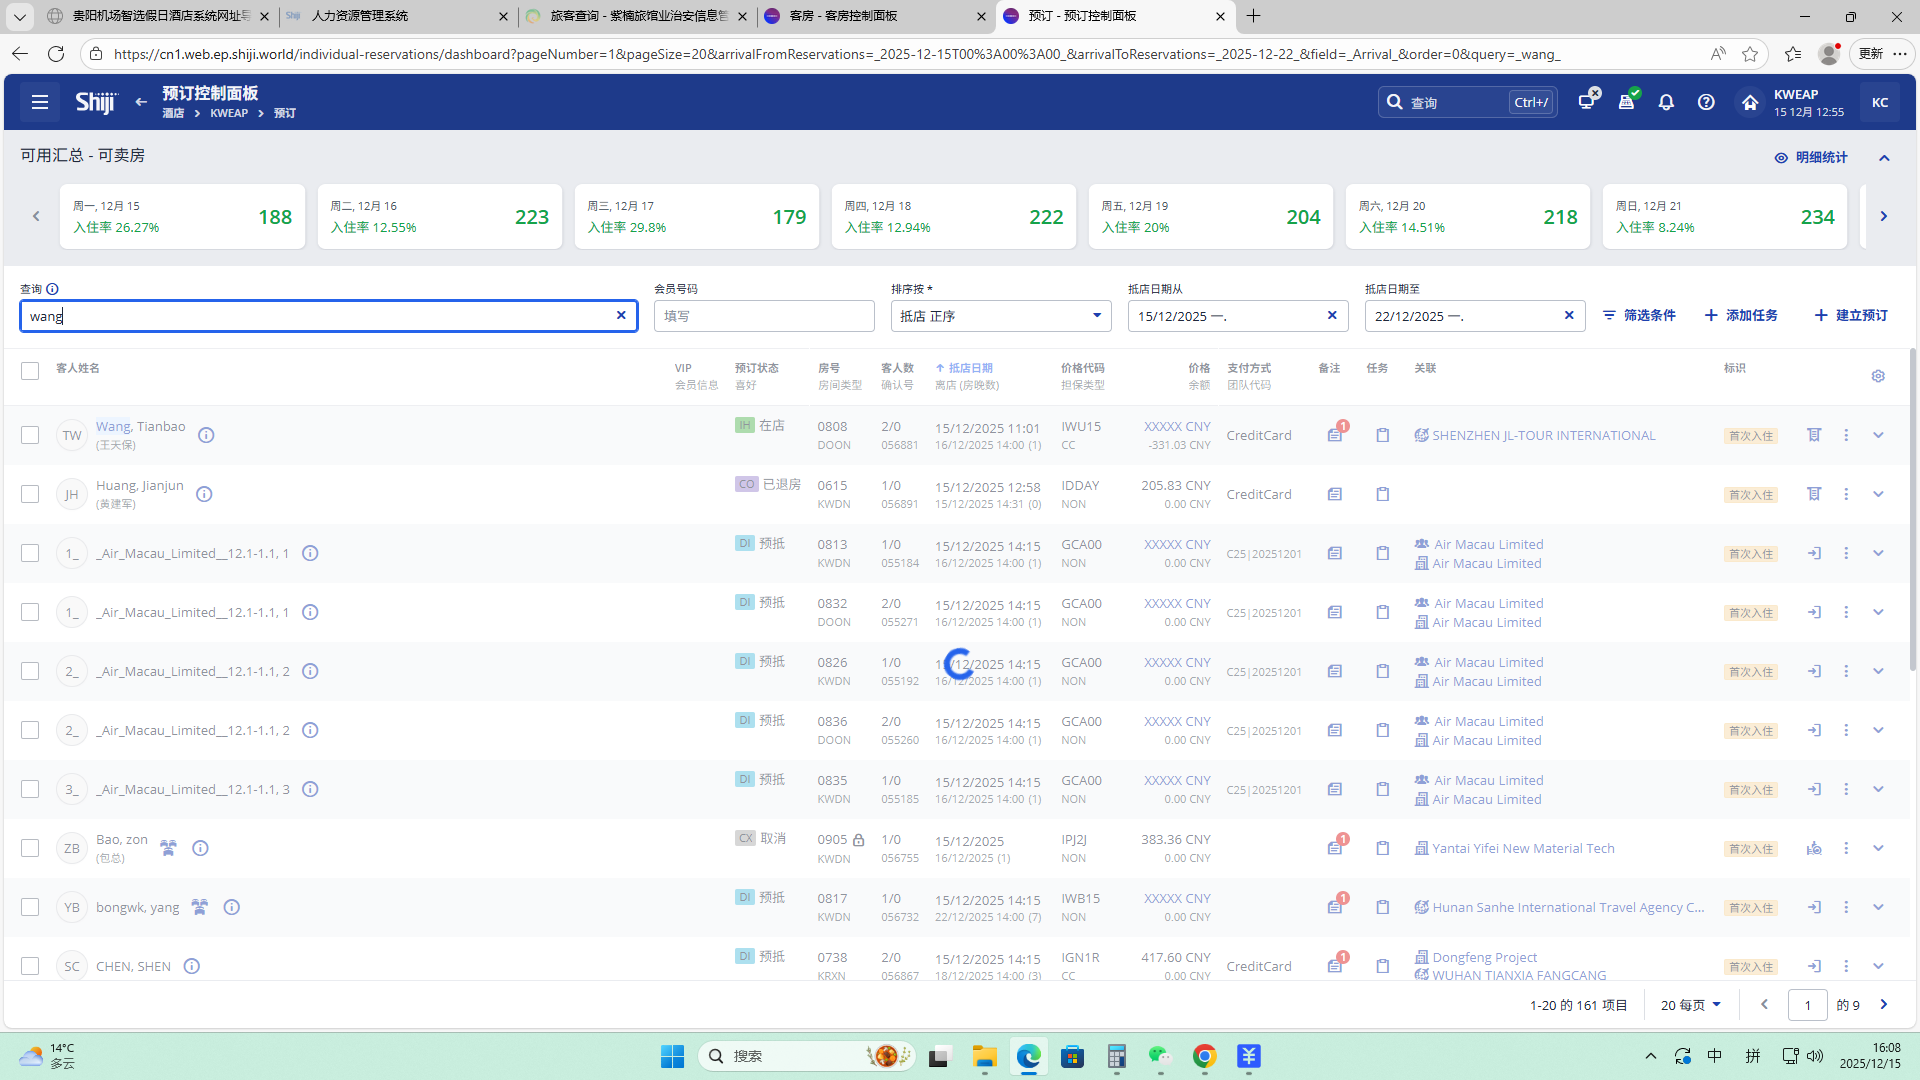Expand the Wang, Tianbao row chevron
This screenshot has width=1920, height=1080.
(x=1878, y=435)
